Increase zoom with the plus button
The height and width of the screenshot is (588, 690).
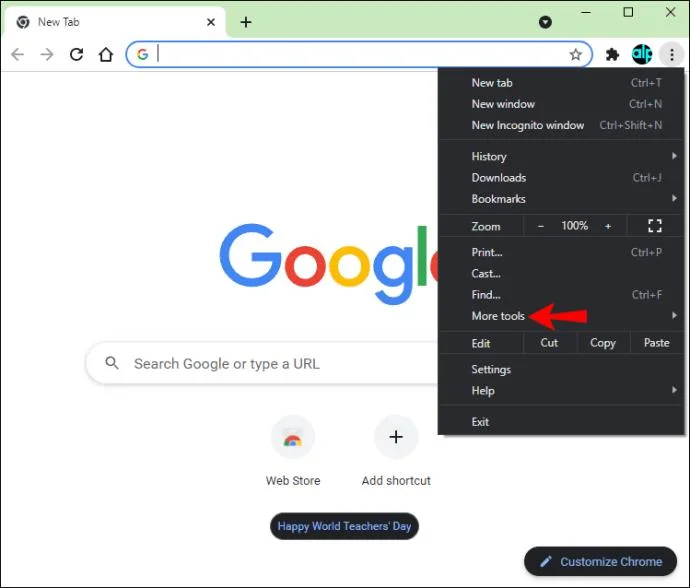coord(608,226)
